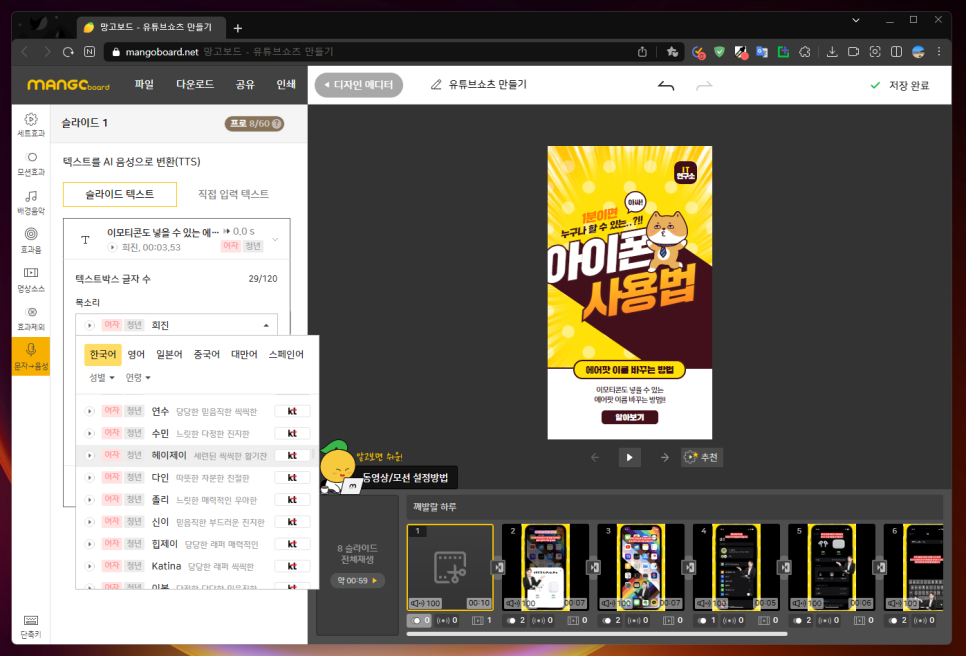Screen dimensions: 966x656
Task: Expand the text item chevron in TTS panel
Action: (x=275, y=239)
